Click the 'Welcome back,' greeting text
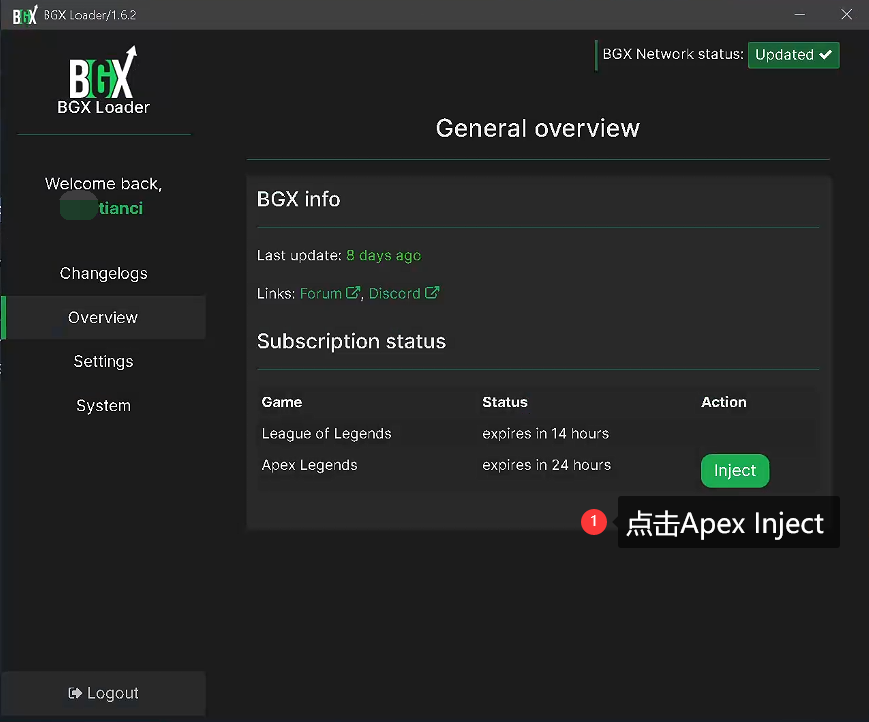Screen dimensions: 869x722 click(104, 183)
